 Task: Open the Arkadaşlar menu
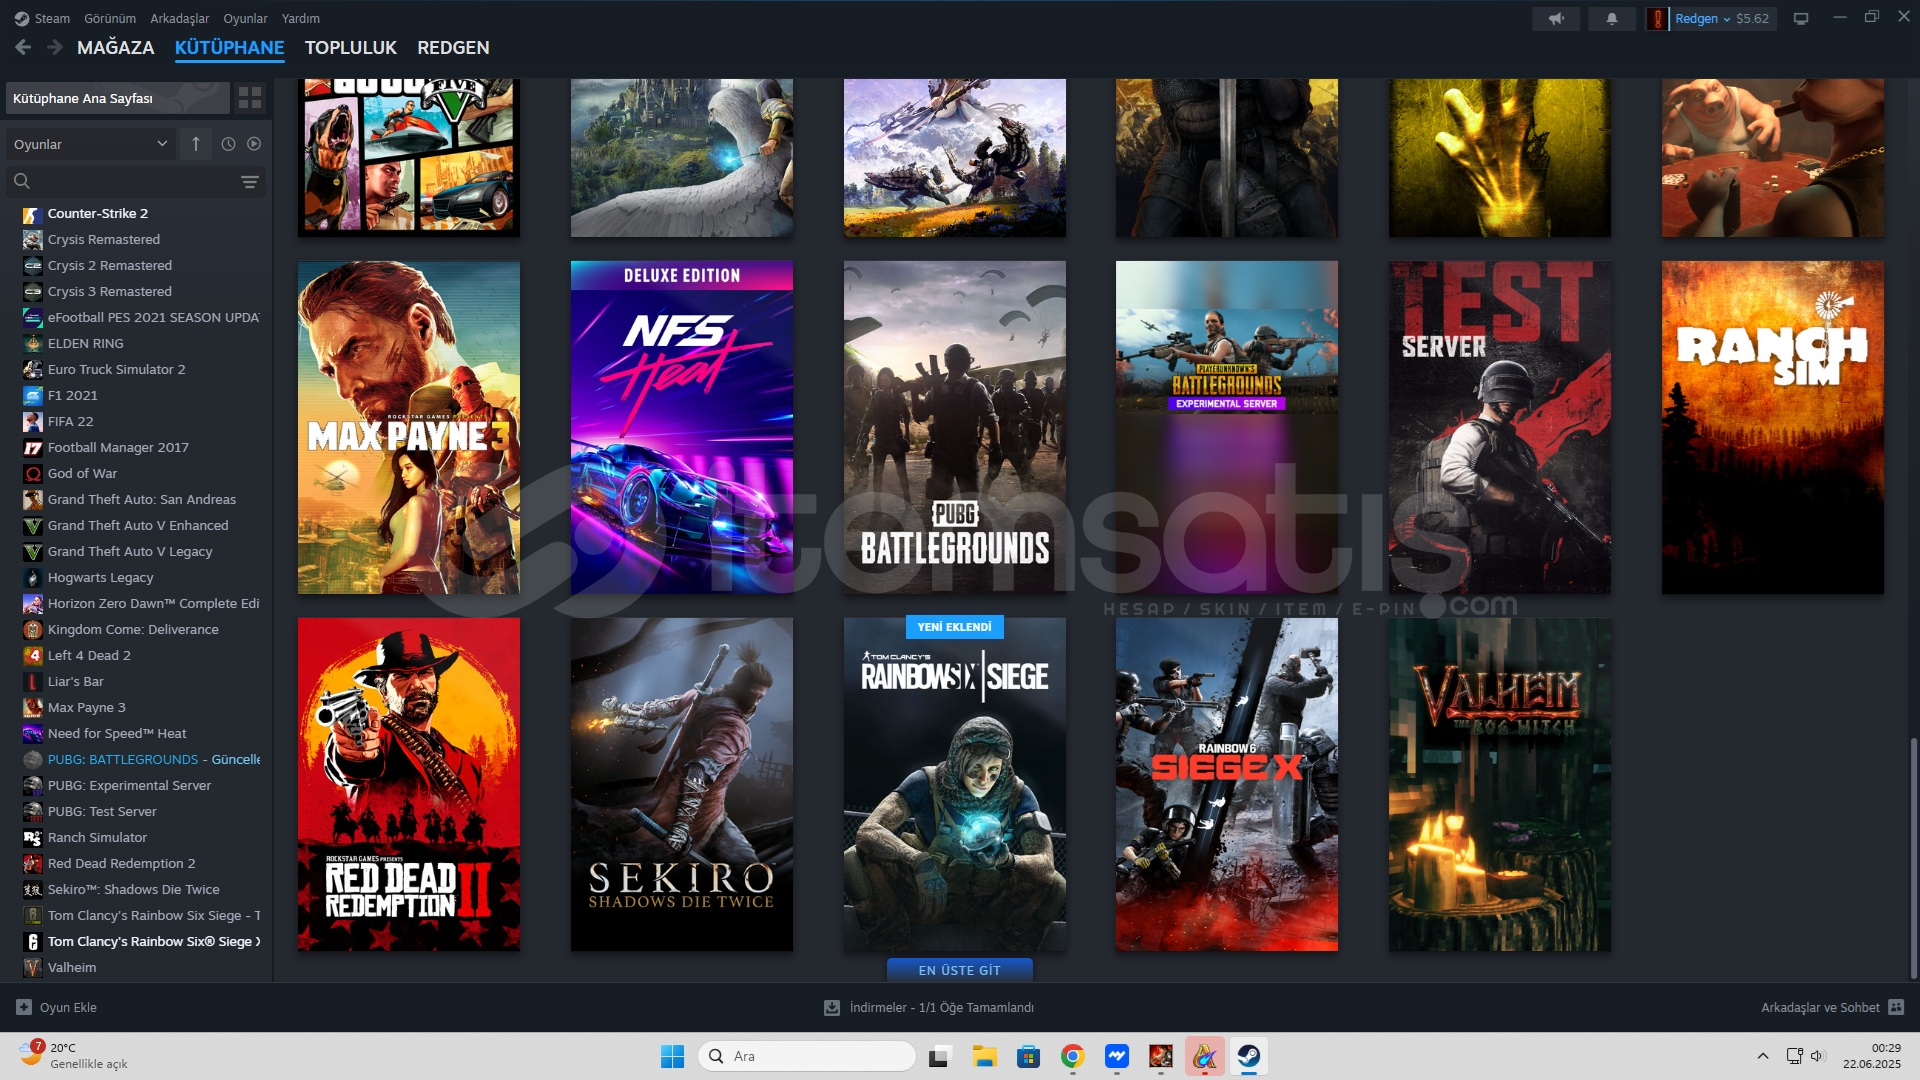tap(180, 18)
